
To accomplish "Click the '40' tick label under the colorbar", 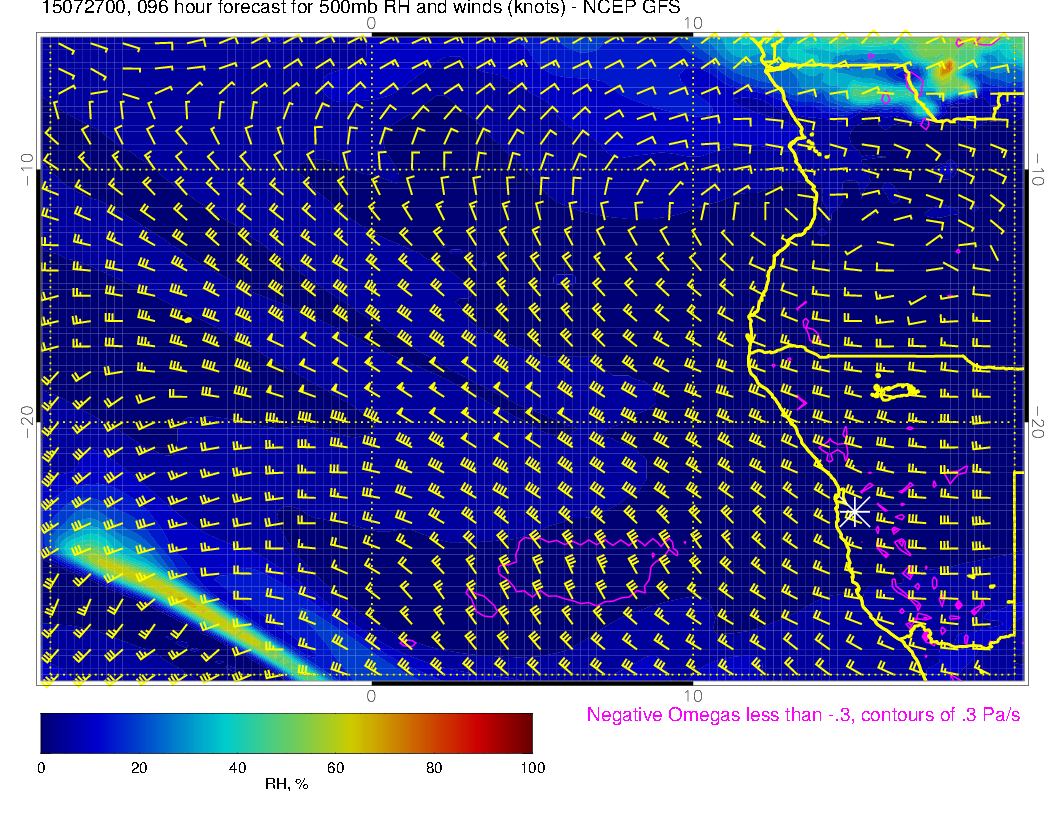I will pos(237,768).
